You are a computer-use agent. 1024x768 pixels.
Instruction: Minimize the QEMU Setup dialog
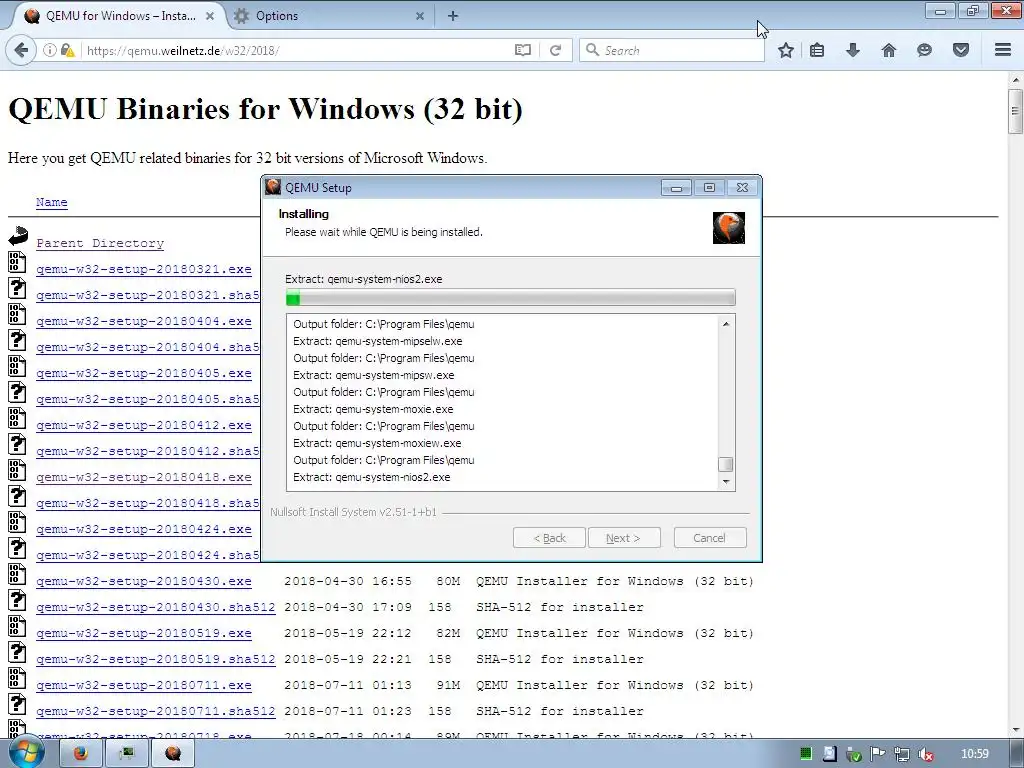pos(676,188)
